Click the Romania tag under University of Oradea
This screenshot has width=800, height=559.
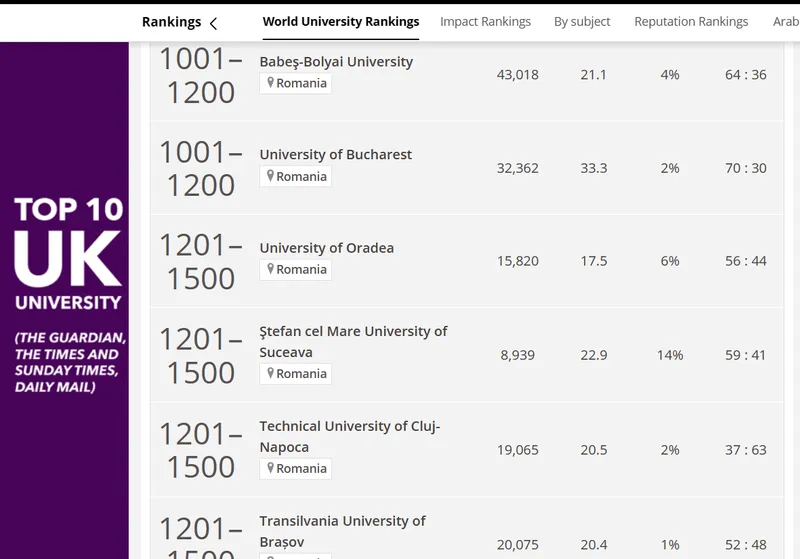click(x=301, y=269)
